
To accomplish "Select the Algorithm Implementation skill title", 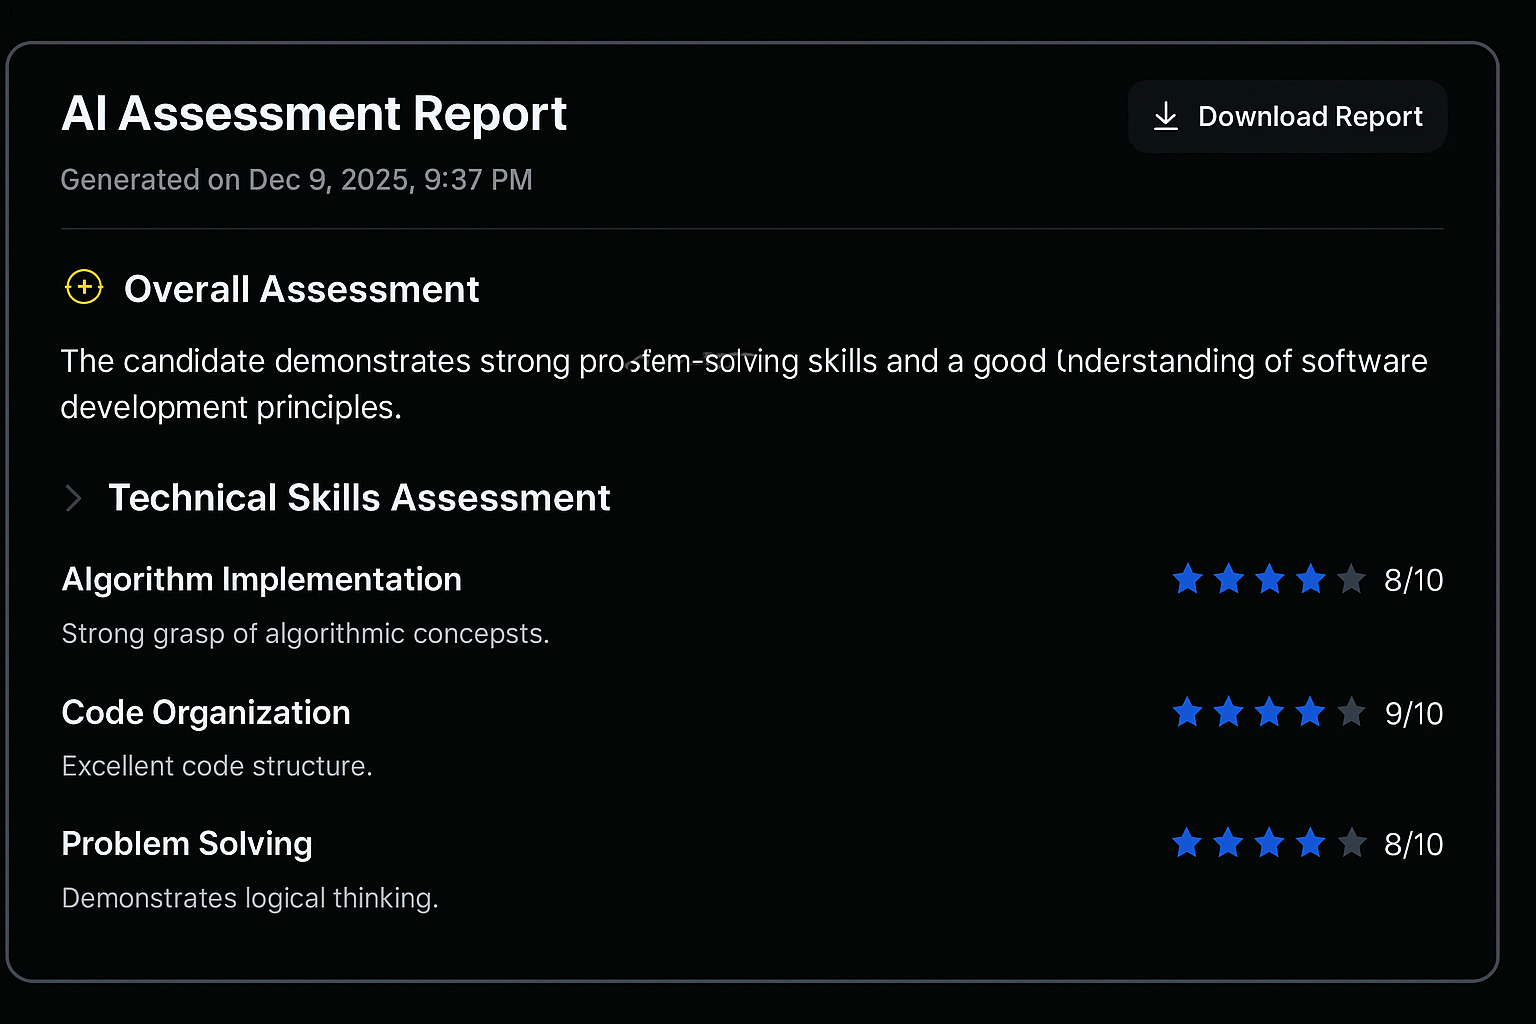I will [x=262, y=580].
